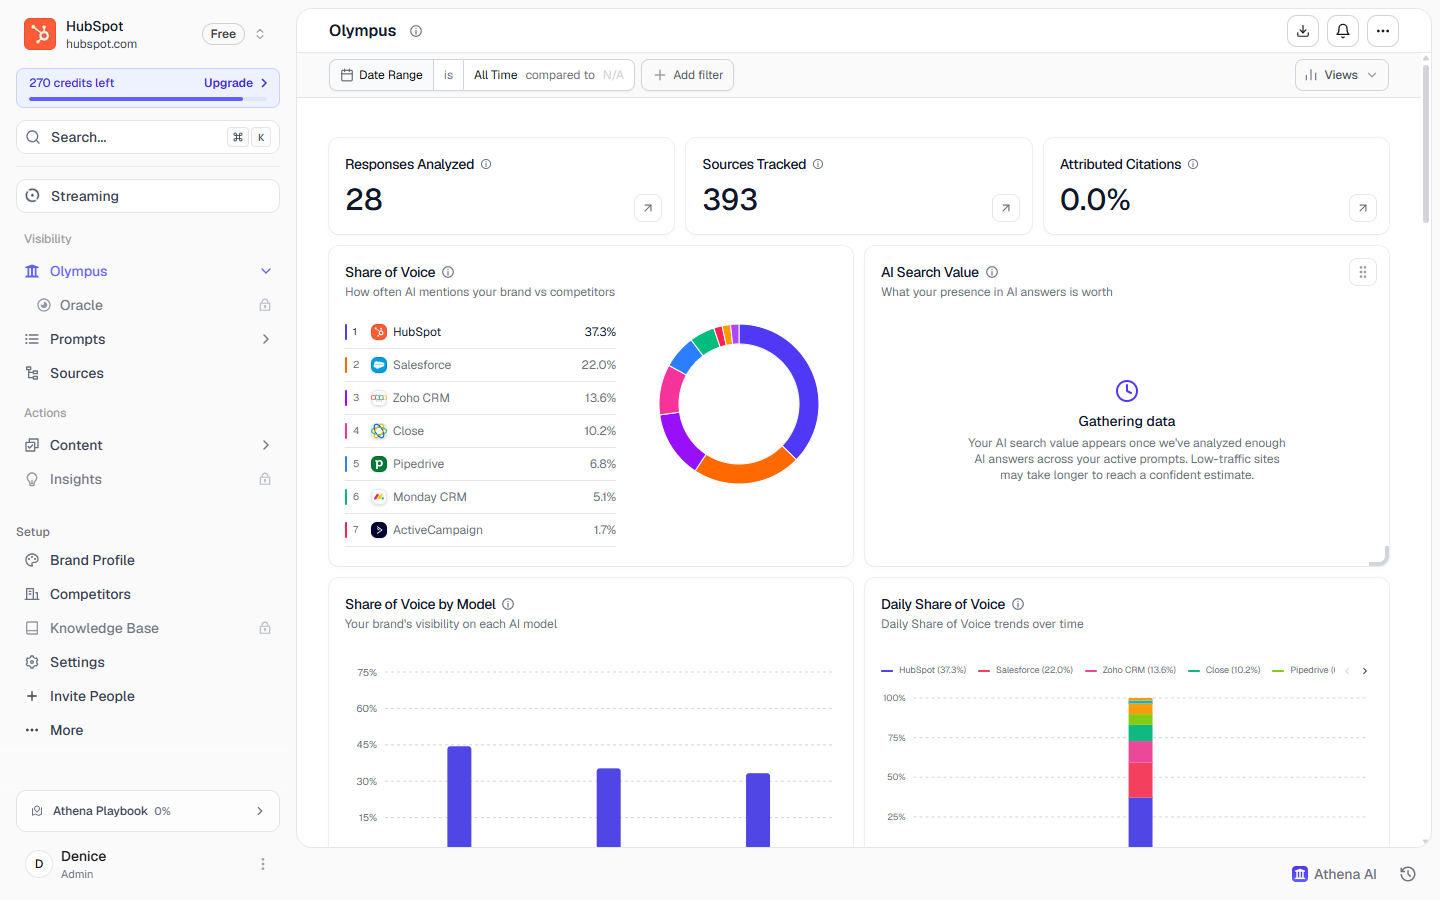Click info icon beside Daily Share of Voice
The image size is (1440, 900).
tap(1018, 604)
